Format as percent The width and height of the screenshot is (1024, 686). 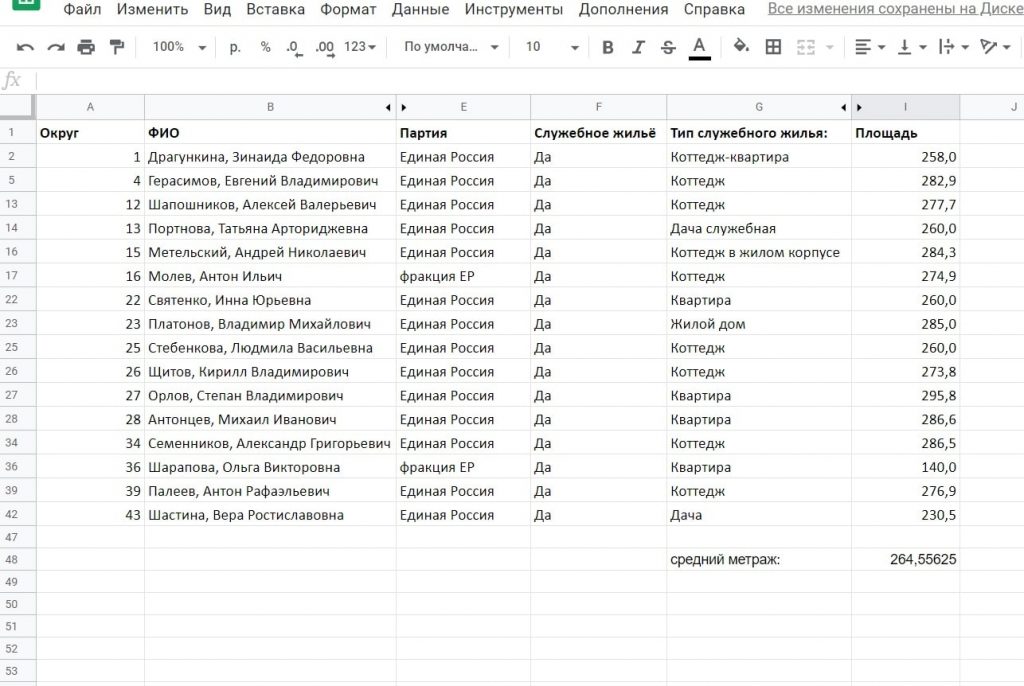(x=265, y=47)
